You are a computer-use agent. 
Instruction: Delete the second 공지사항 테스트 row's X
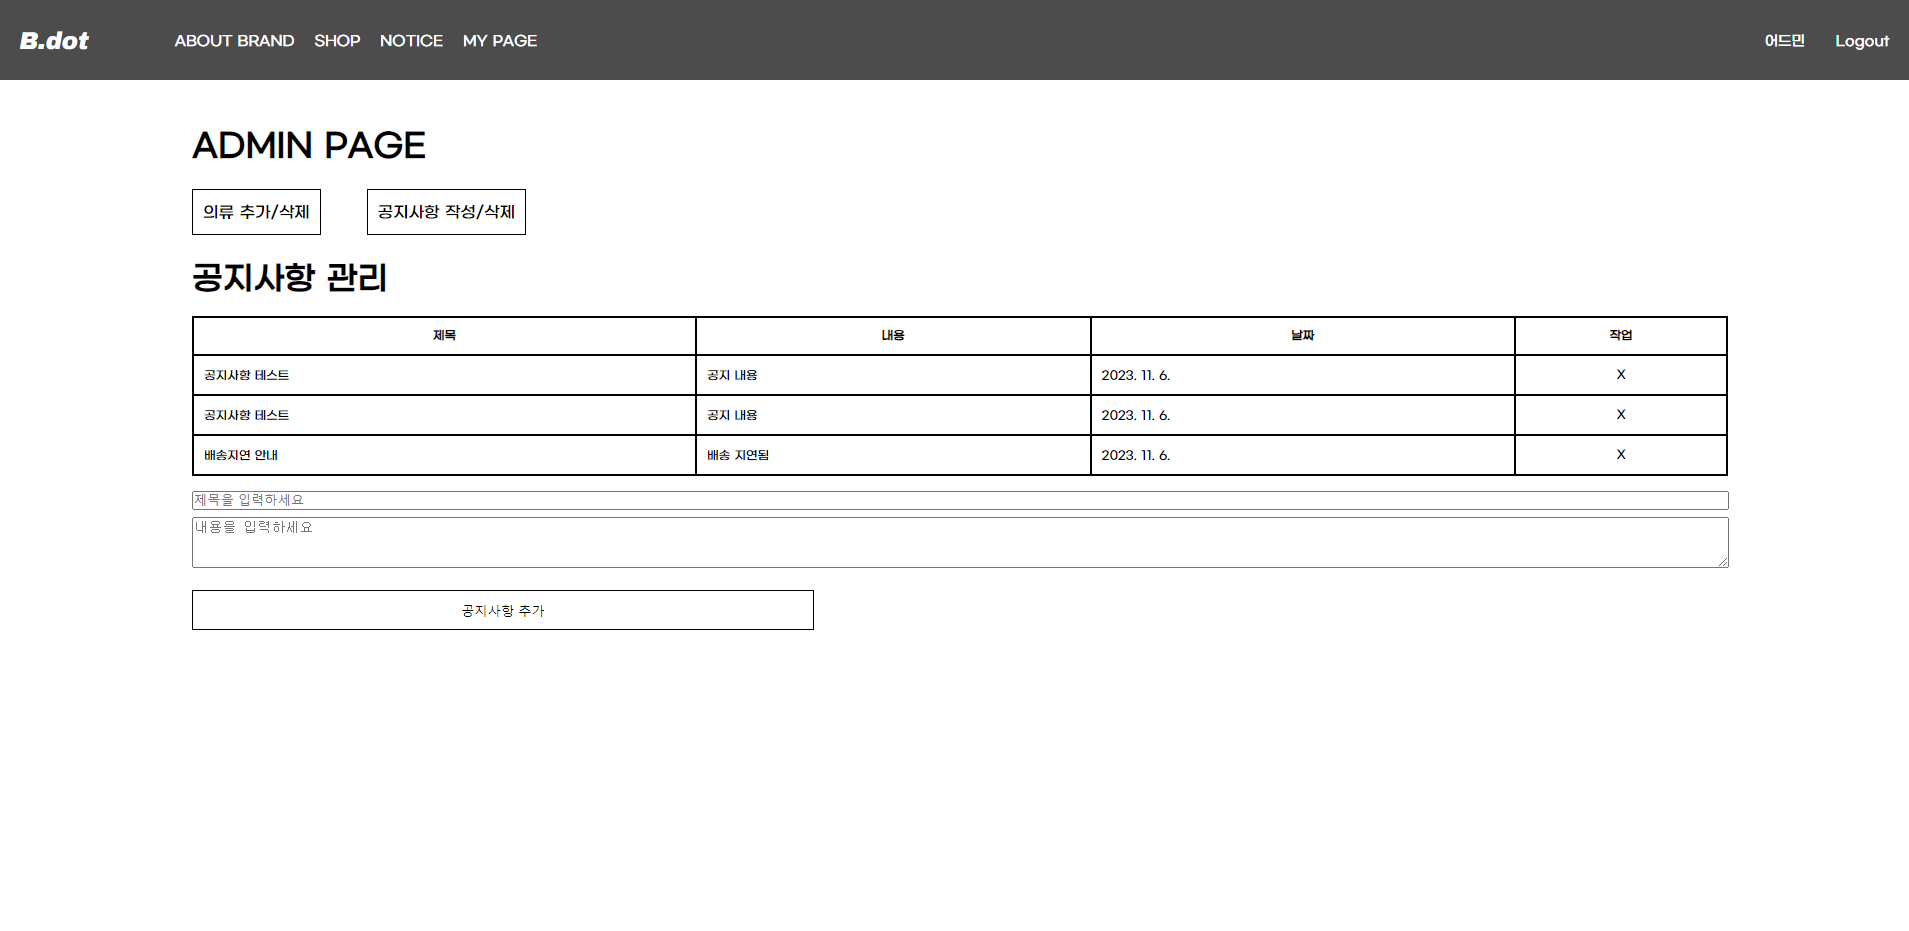[1621, 414]
